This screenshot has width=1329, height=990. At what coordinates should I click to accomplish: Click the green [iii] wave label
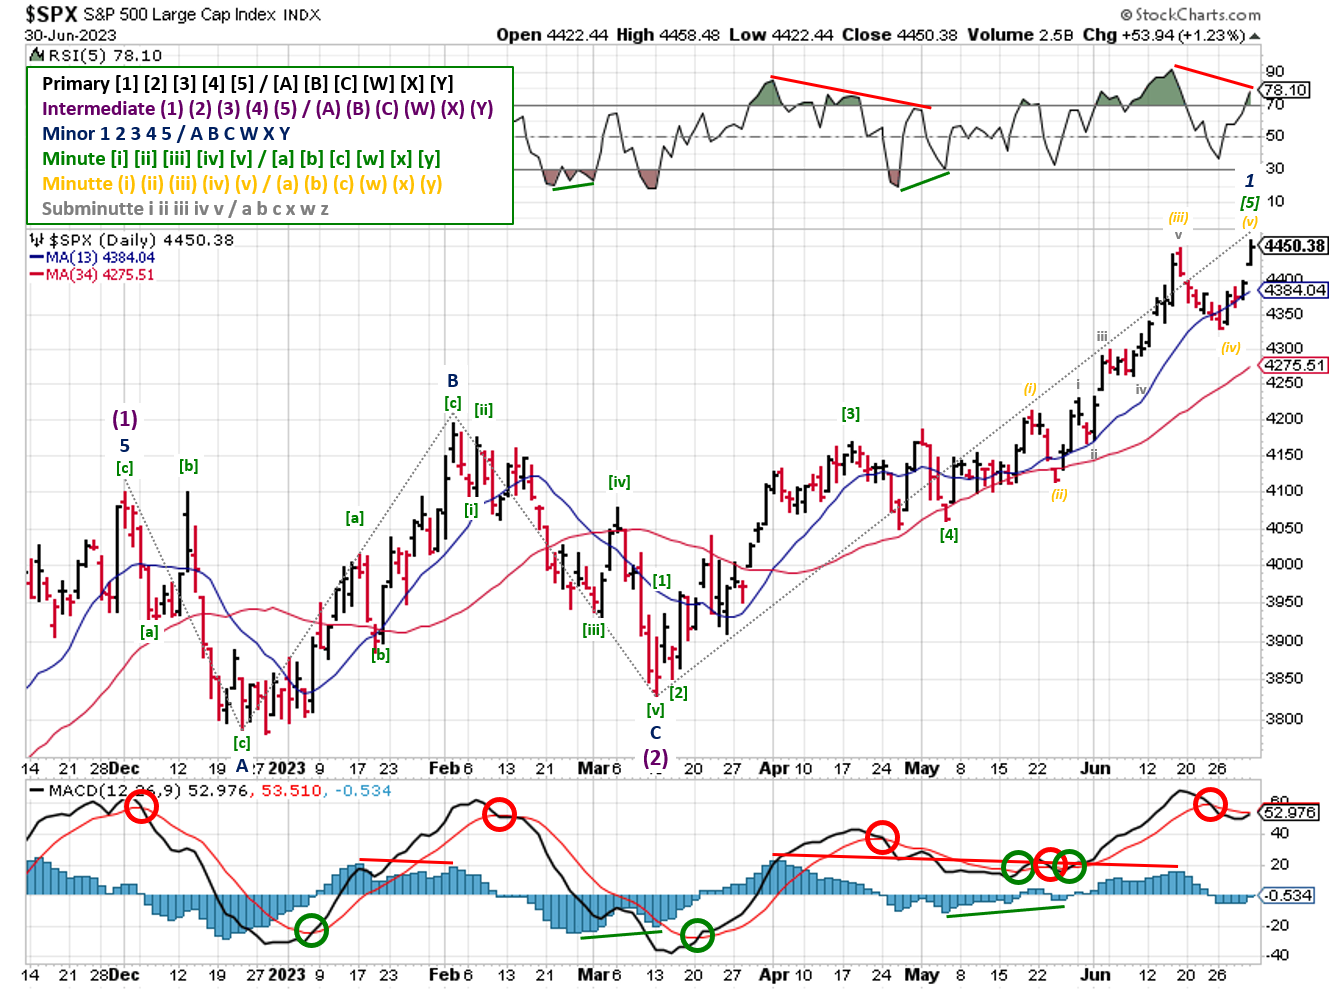pyautogui.click(x=594, y=630)
